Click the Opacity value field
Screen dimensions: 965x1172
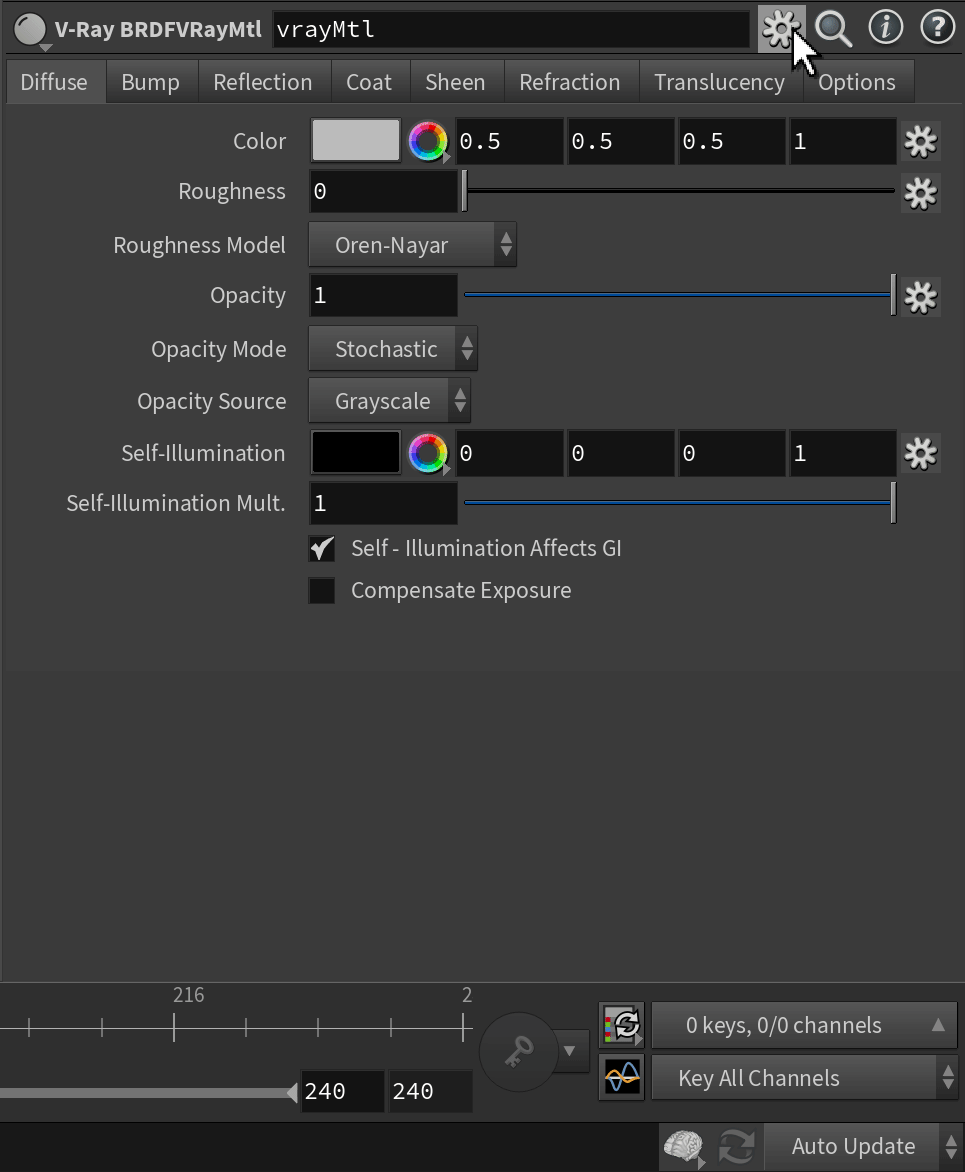point(383,295)
